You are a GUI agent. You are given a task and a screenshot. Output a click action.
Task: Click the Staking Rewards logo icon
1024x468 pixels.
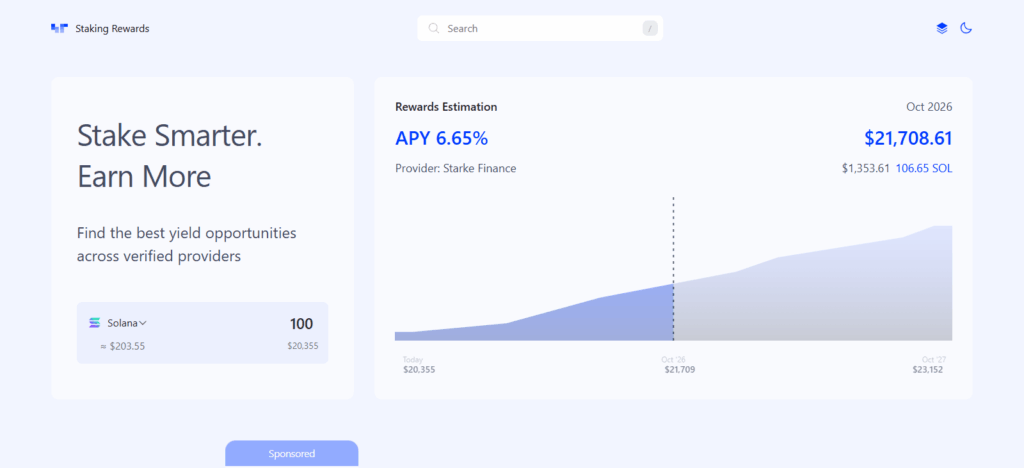[59, 29]
